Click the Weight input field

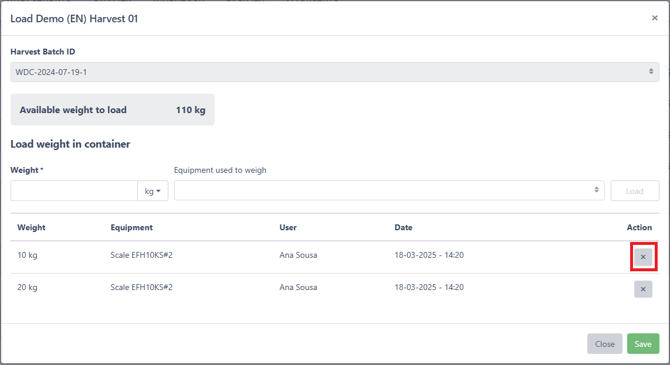pyautogui.click(x=74, y=191)
